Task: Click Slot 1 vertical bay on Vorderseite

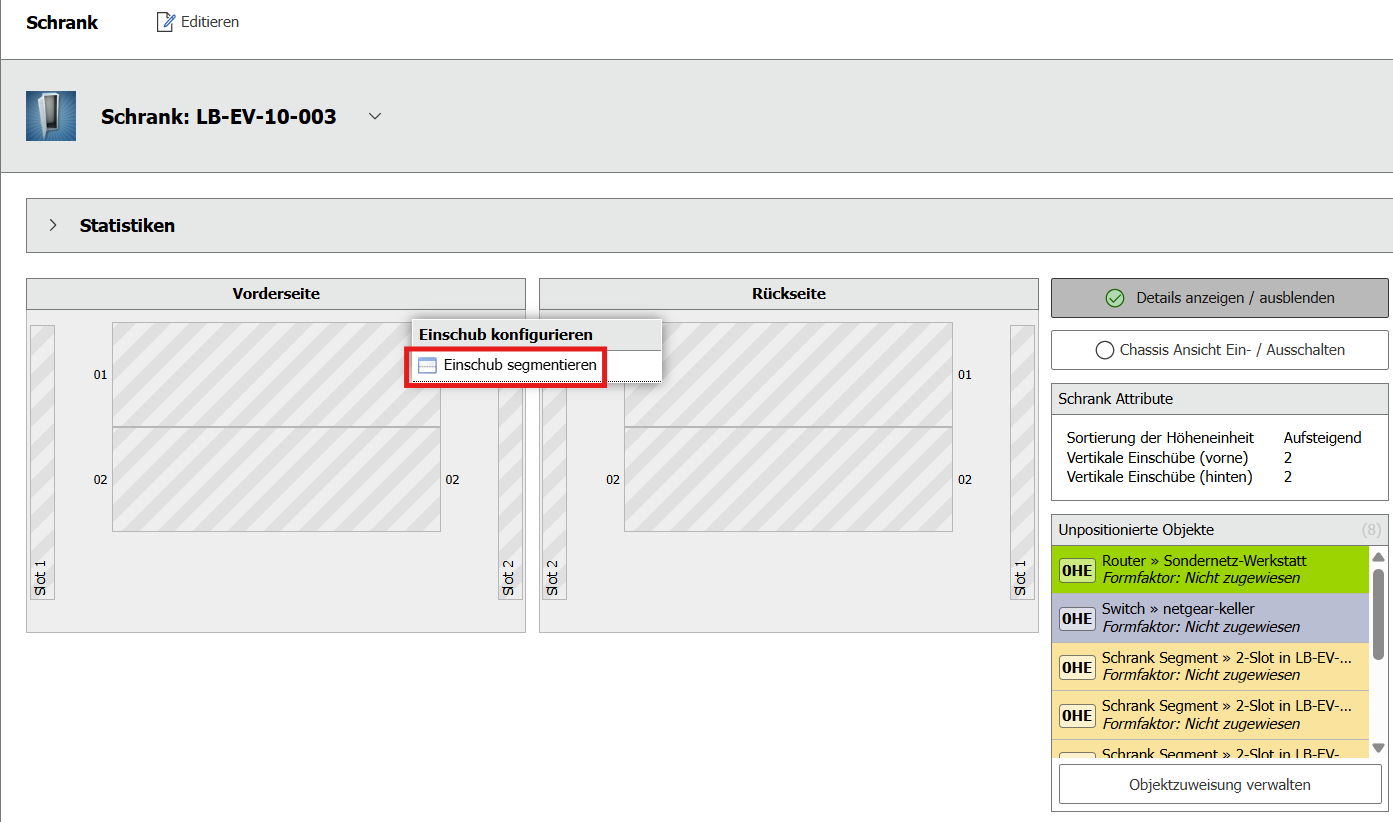Action: pos(42,460)
